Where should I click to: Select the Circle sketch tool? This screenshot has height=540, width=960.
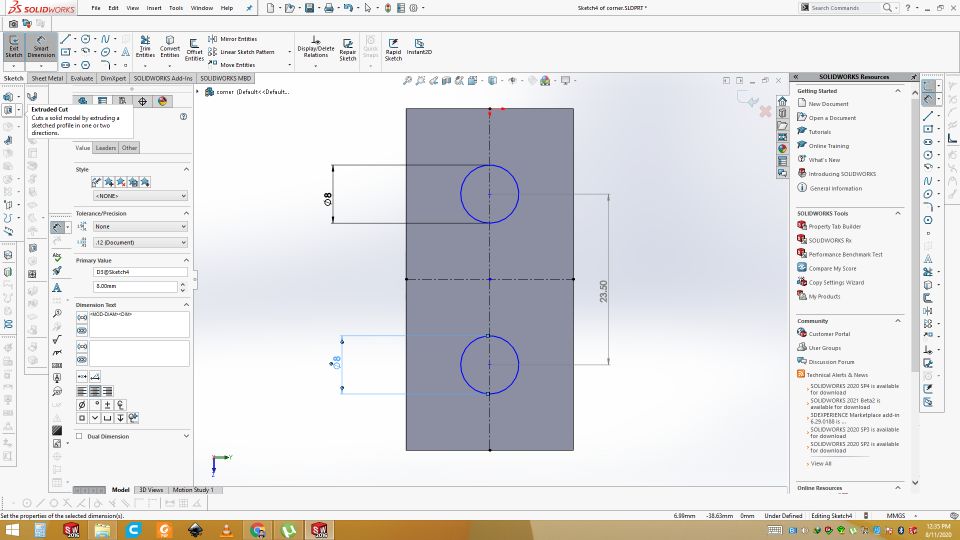[x=86, y=39]
